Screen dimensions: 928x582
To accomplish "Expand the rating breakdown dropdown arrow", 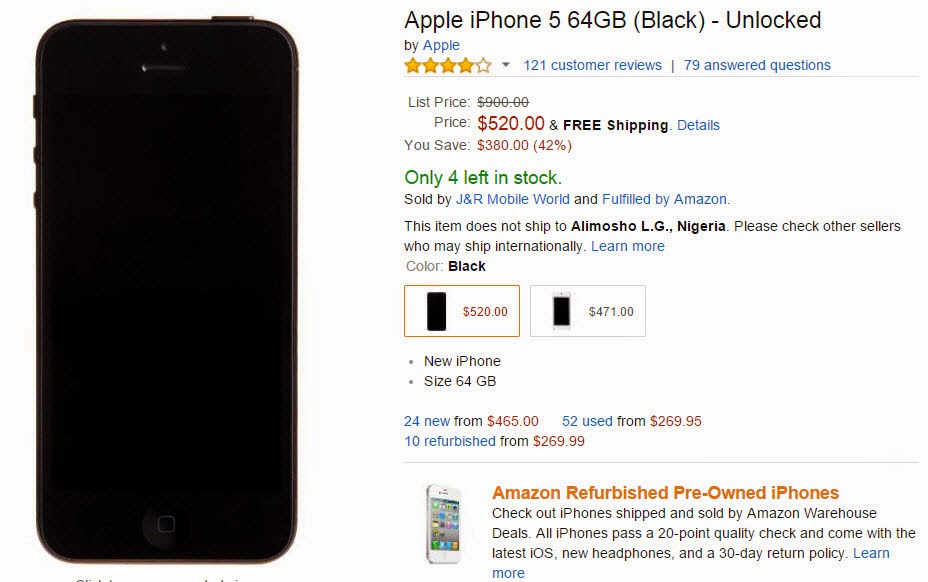I will [506, 66].
